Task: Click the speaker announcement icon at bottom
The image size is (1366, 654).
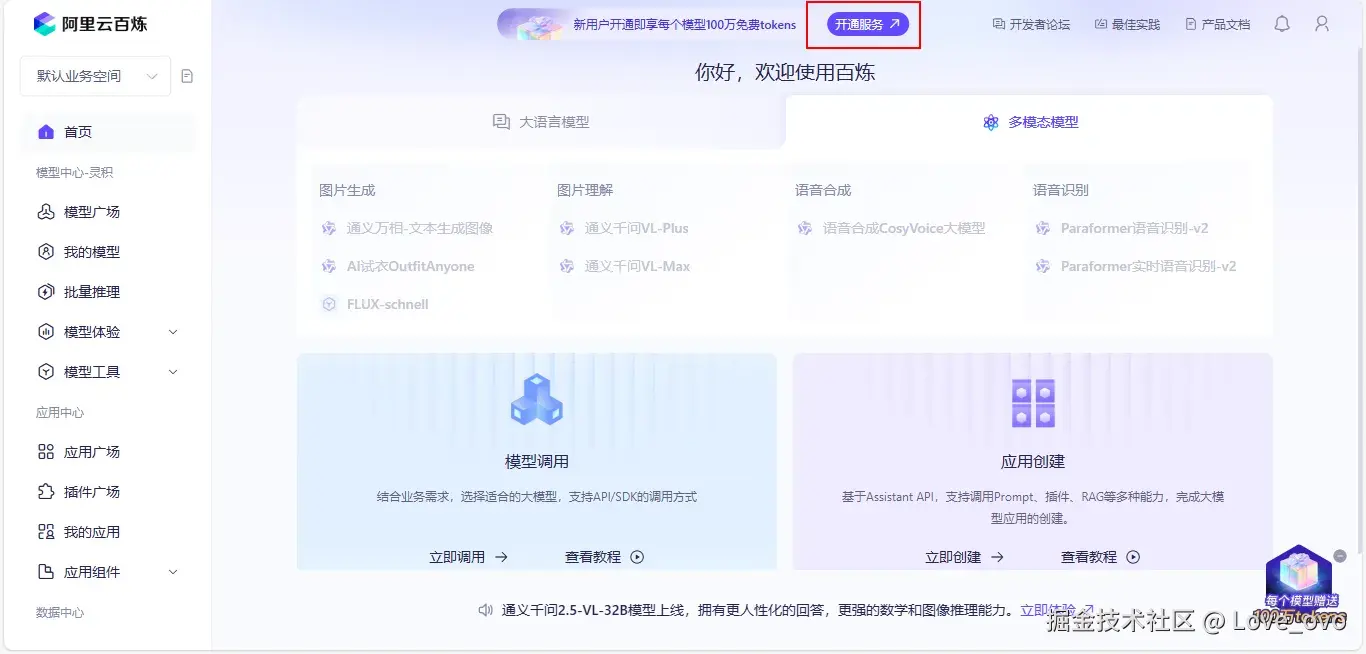Action: 486,610
